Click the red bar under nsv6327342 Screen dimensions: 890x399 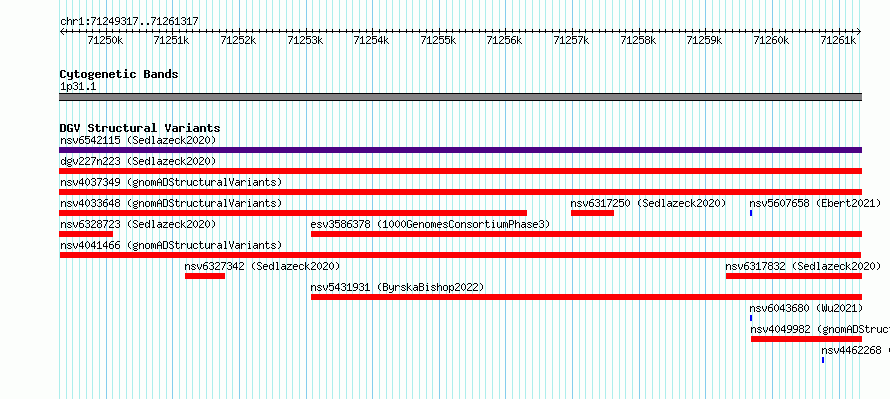[205, 276]
